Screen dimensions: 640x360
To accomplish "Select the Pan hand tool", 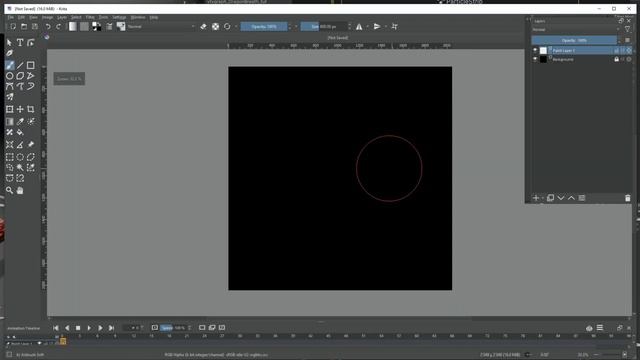I will coord(20,190).
